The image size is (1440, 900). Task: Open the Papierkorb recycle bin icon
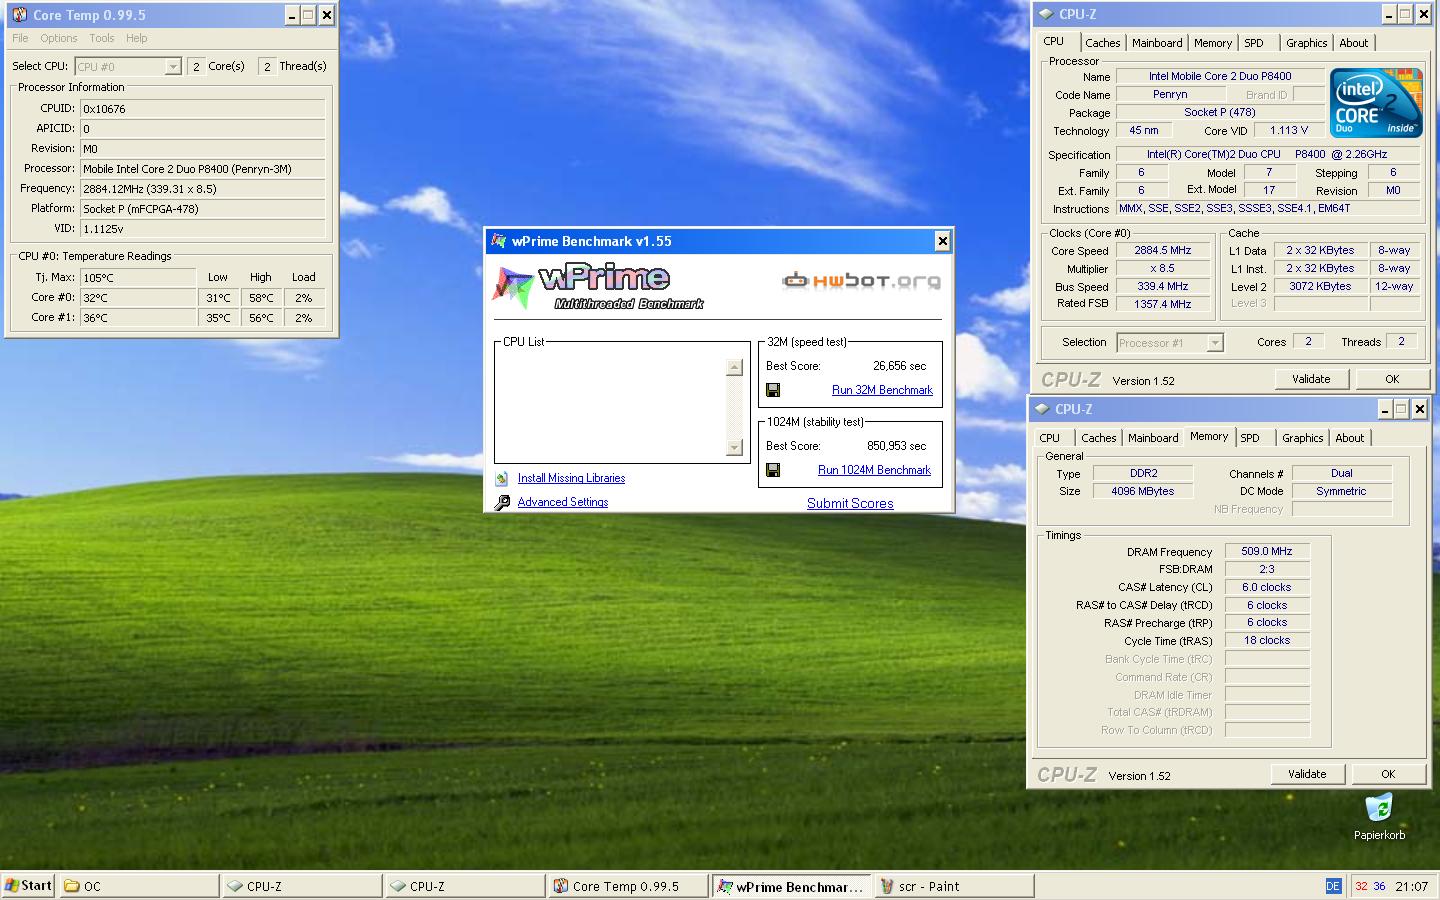point(1379,808)
